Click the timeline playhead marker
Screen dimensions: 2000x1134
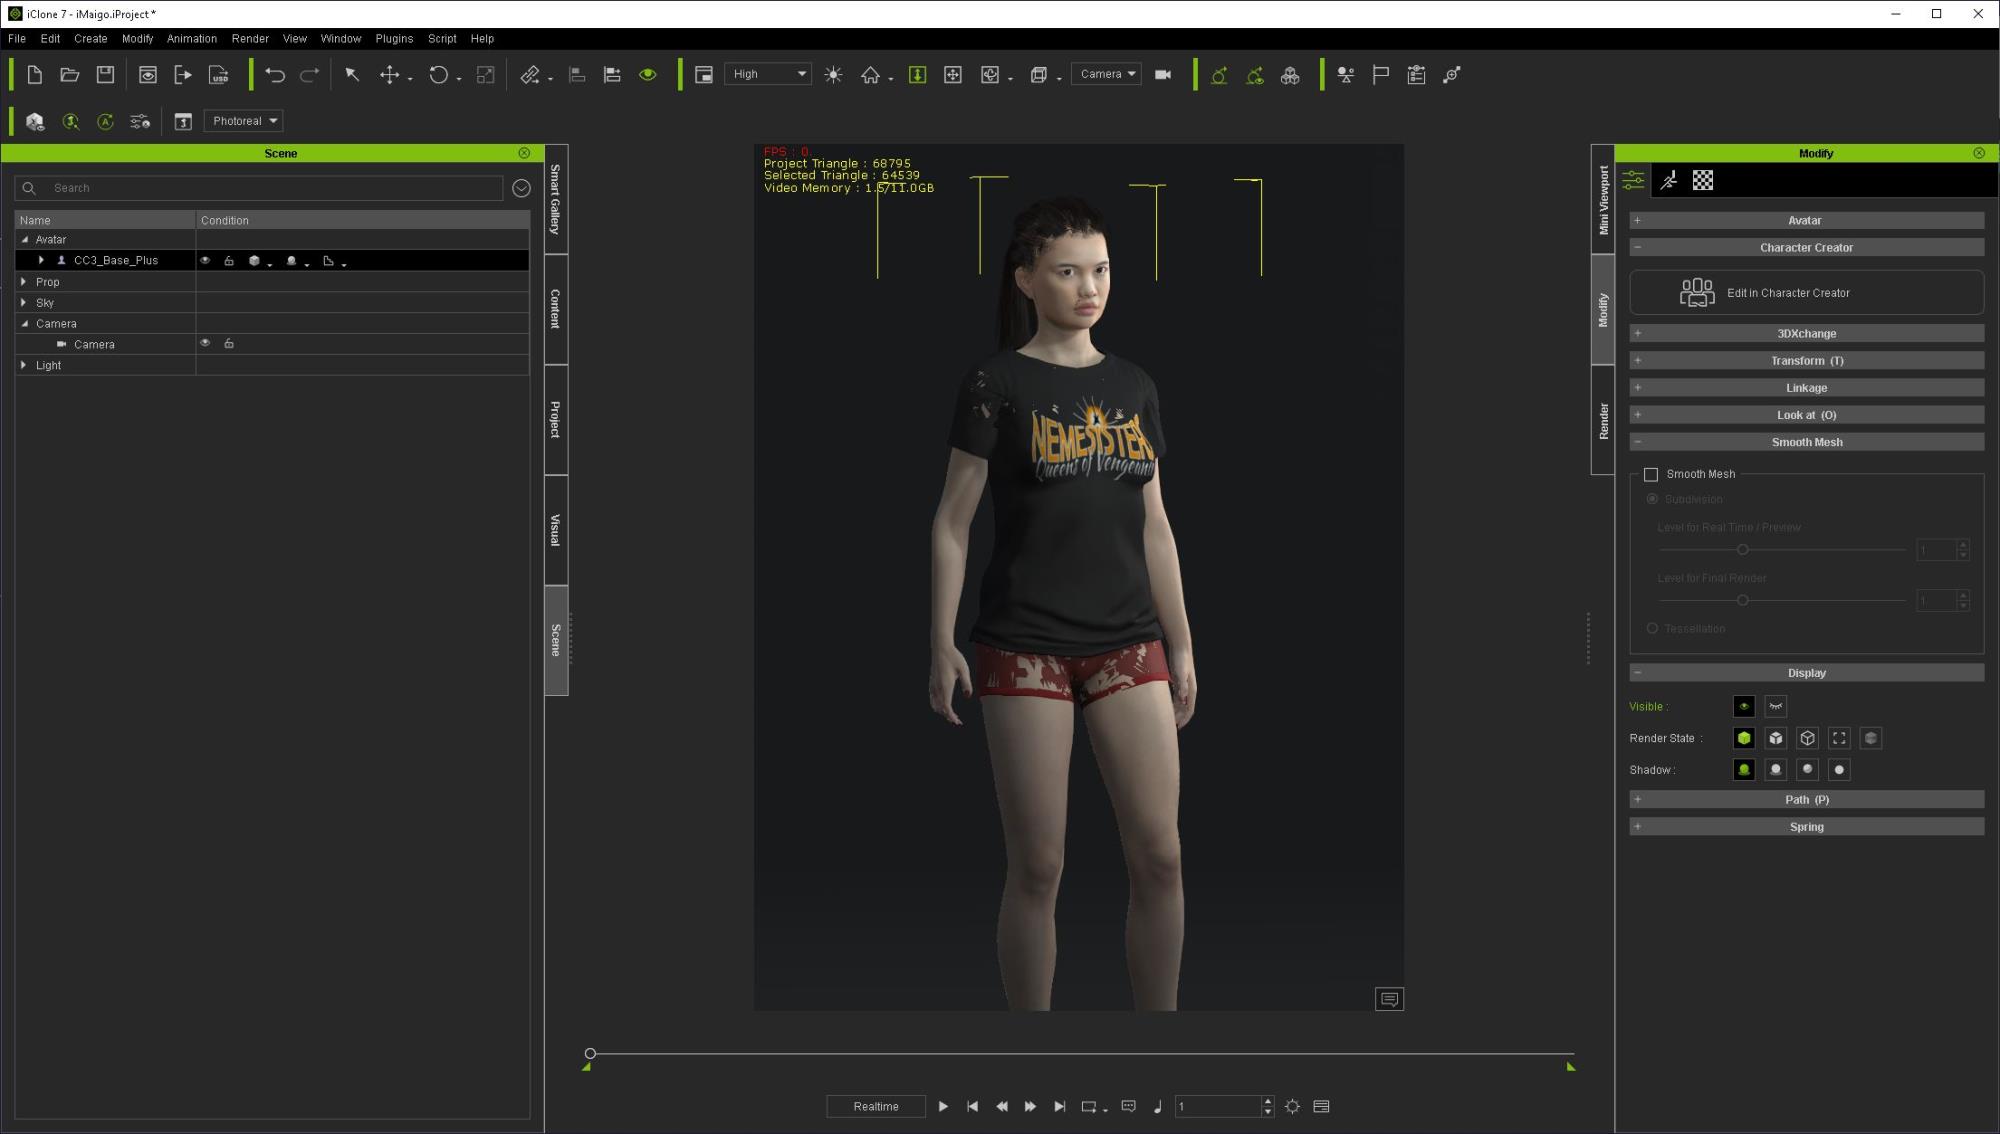pos(590,1053)
